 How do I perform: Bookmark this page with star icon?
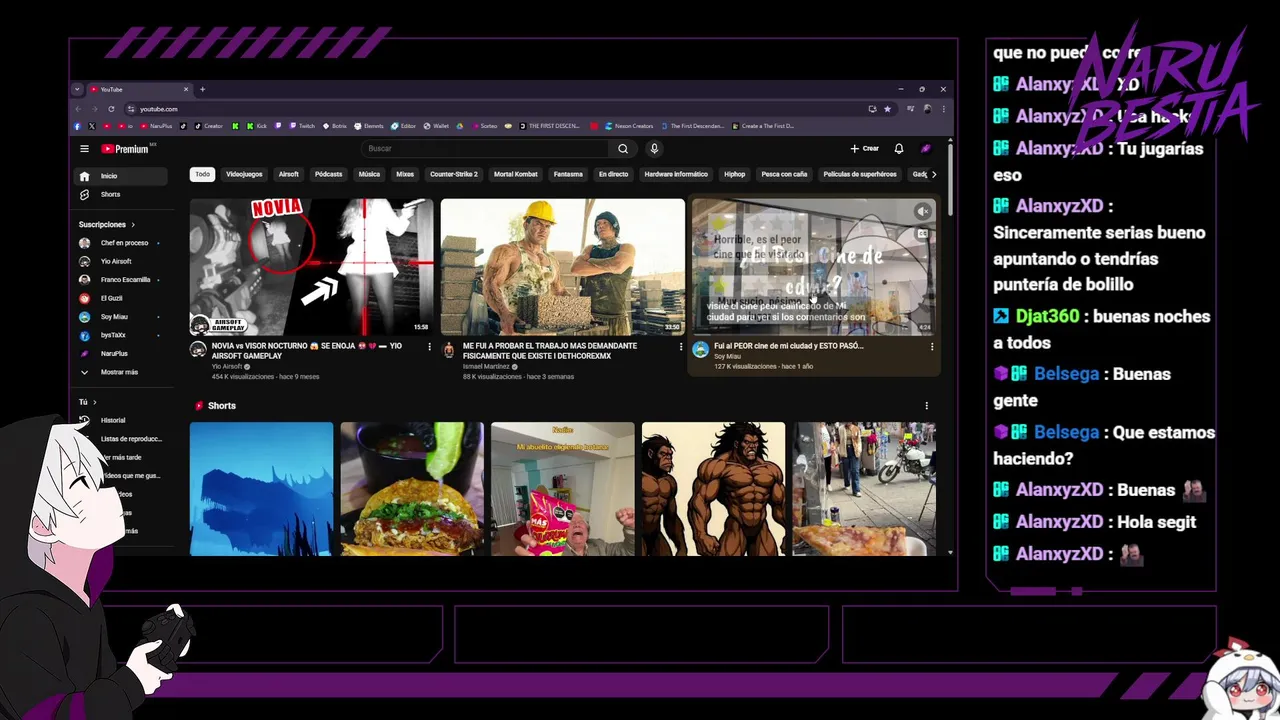[x=887, y=109]
